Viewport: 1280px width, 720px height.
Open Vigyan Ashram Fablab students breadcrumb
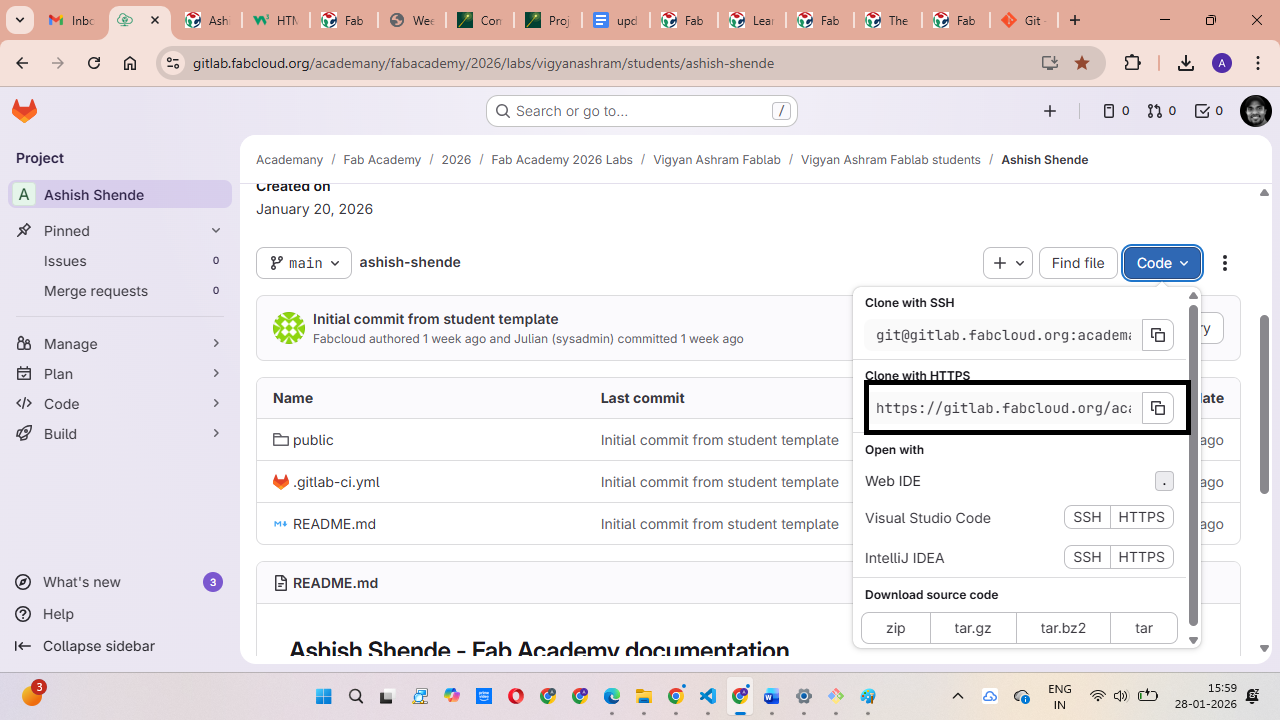pos(891,160)
